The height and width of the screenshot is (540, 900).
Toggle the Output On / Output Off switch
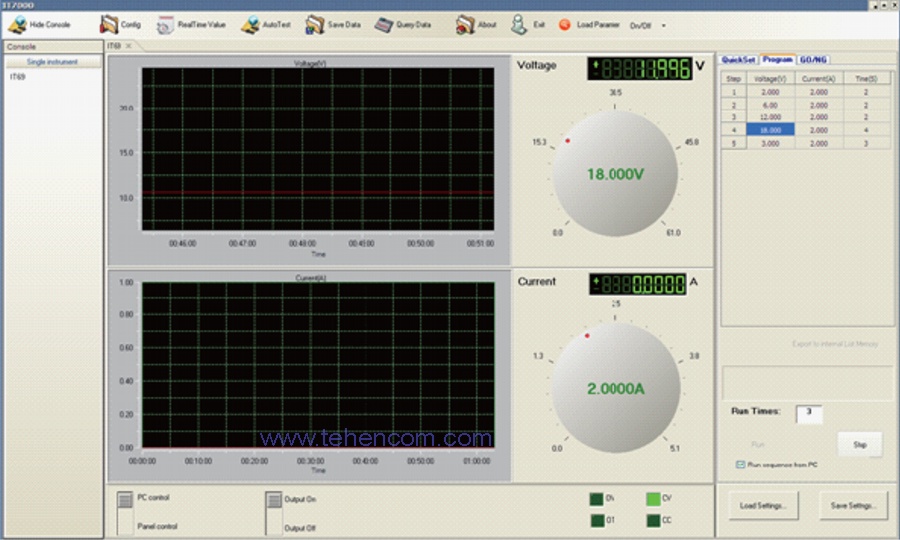274,513
